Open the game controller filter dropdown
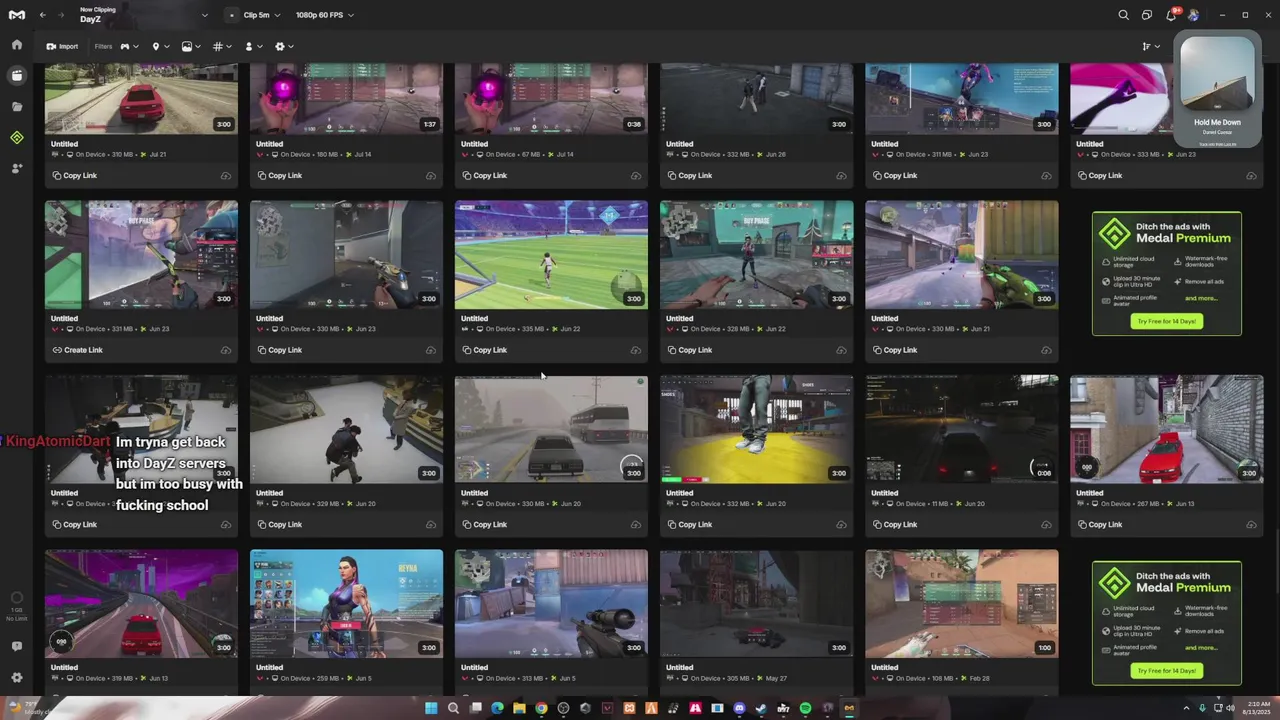 point(130,46)
